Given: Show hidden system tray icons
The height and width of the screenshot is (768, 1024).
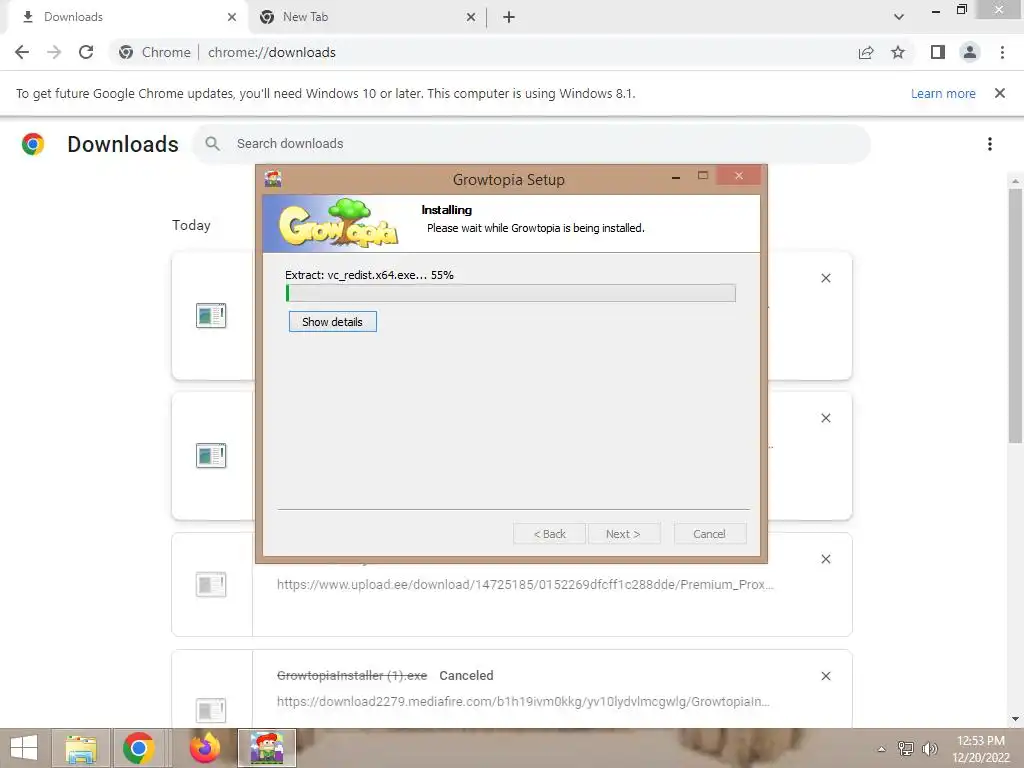Looking at the screenshot, I should [882, 749].
